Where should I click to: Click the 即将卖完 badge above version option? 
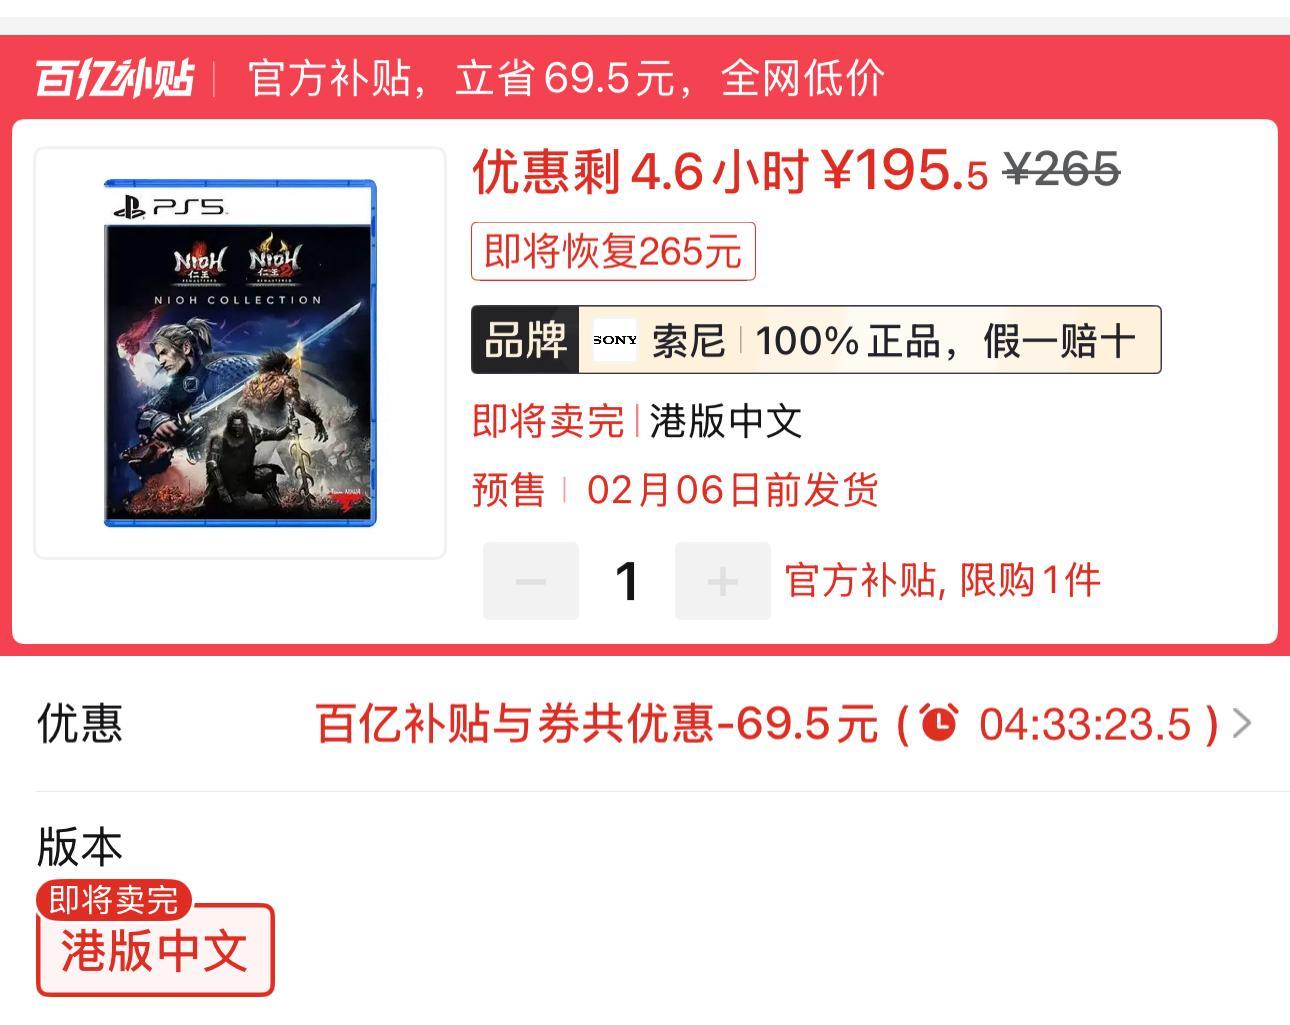114,900
